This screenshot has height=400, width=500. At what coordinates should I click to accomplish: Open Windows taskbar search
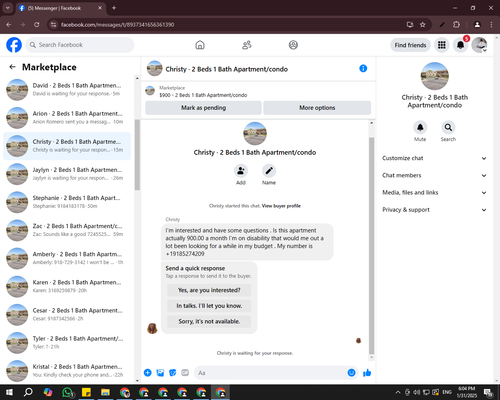(28, 392)
